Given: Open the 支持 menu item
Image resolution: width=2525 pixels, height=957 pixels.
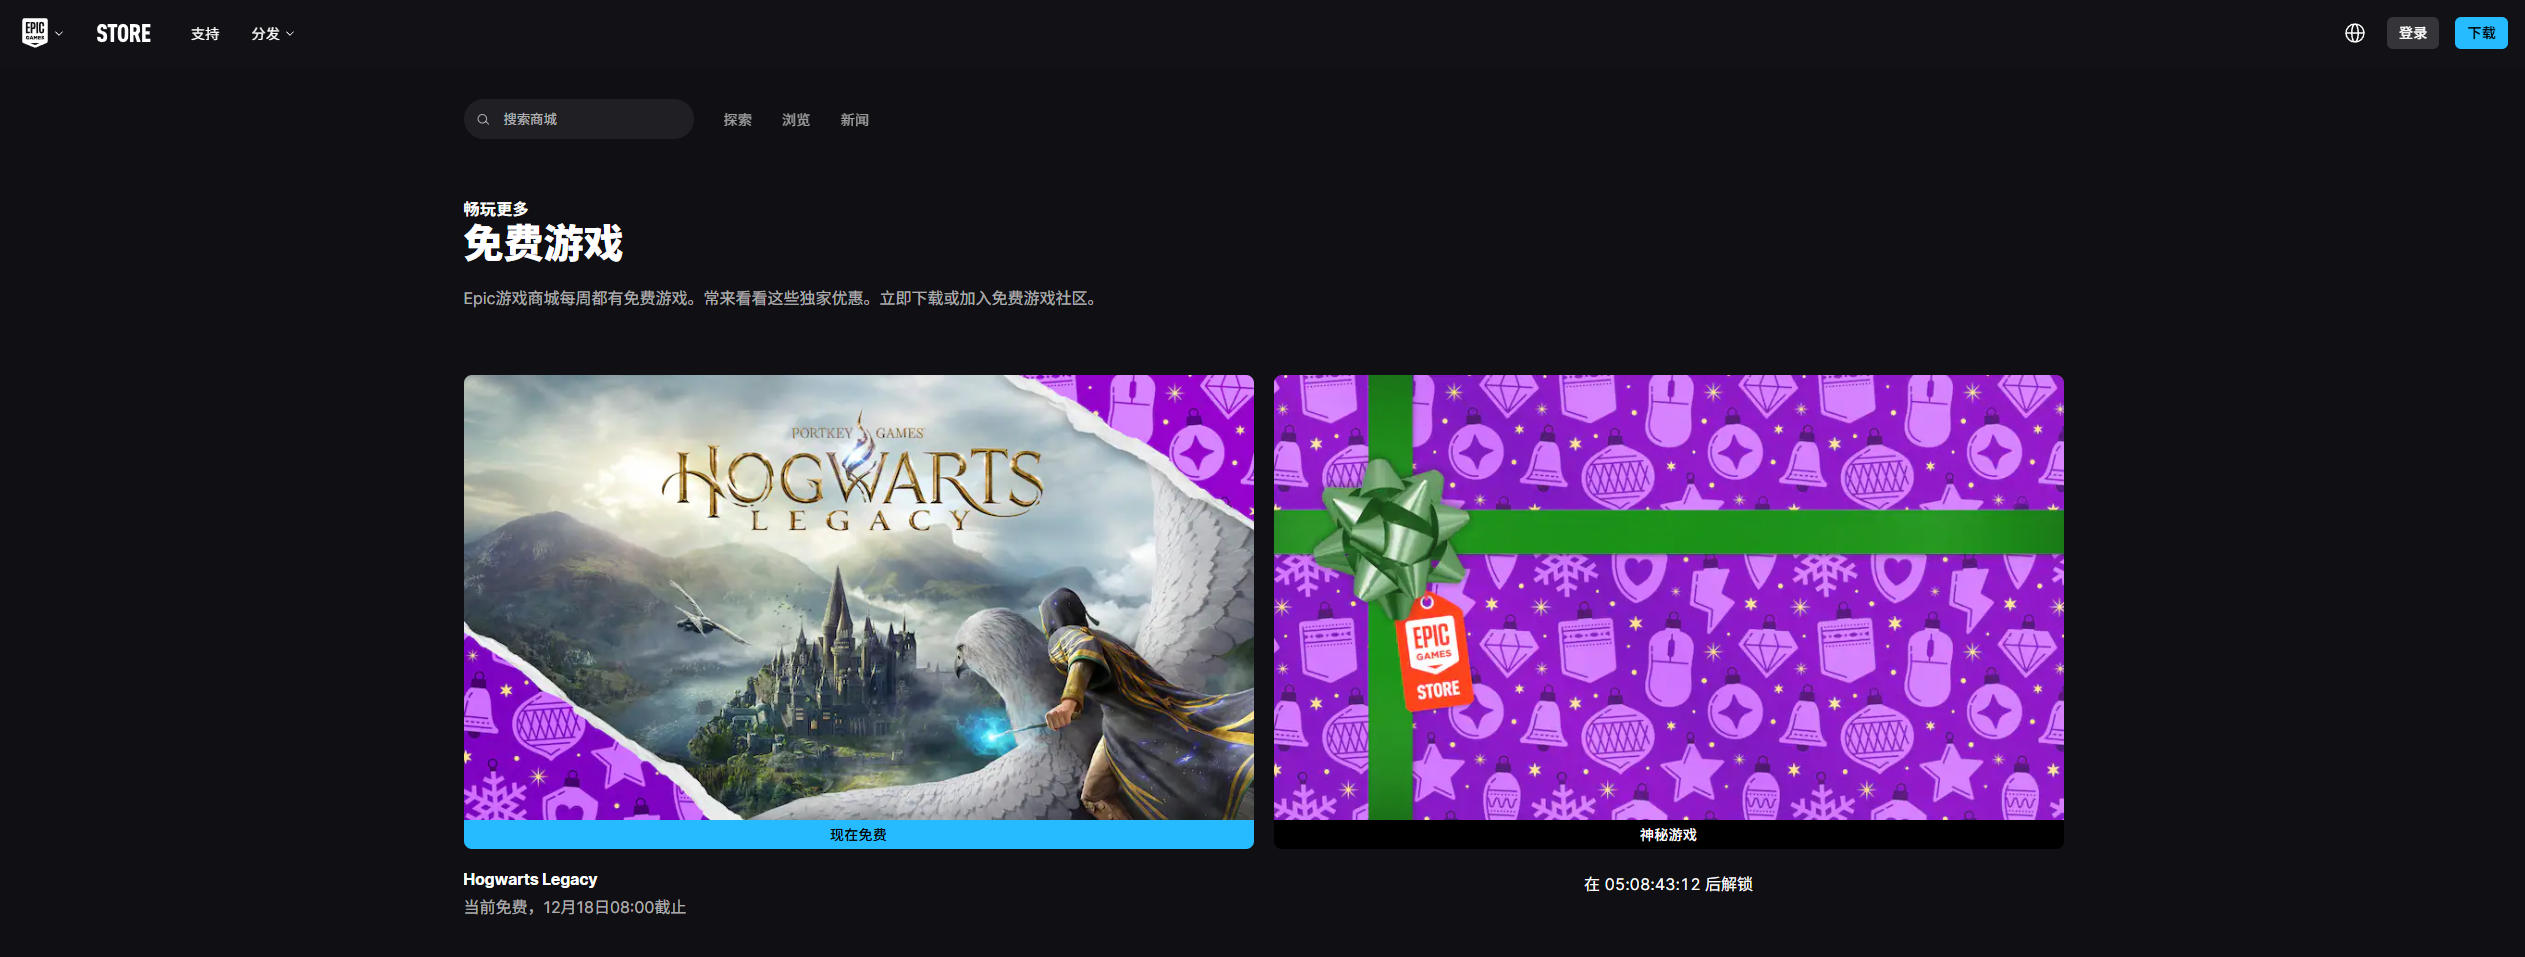Looking at the screenshot, I should click(x=205, y=34).
